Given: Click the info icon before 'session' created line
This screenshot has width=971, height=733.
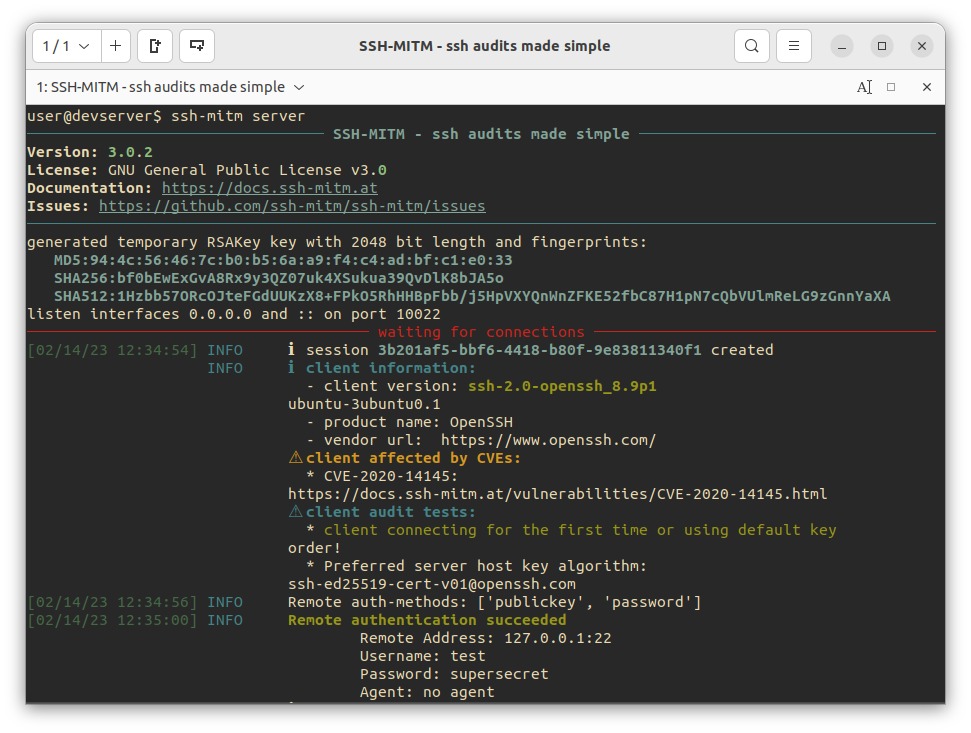Looking at the screenshot, I should pyautogui.click(x=291, y=349).
